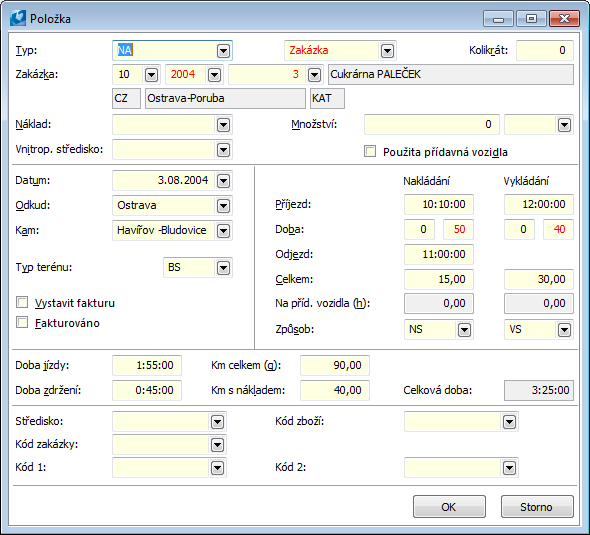Expand the Středisko dropdown

pos(217,422)
